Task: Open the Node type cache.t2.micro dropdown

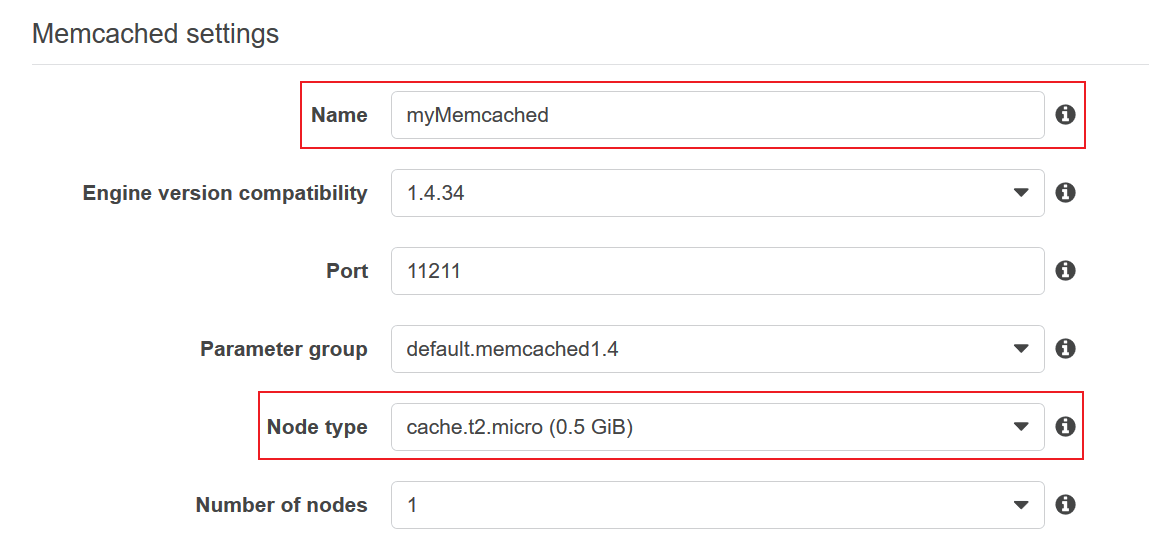Action: pyautogui.click(x=716, y=427)
